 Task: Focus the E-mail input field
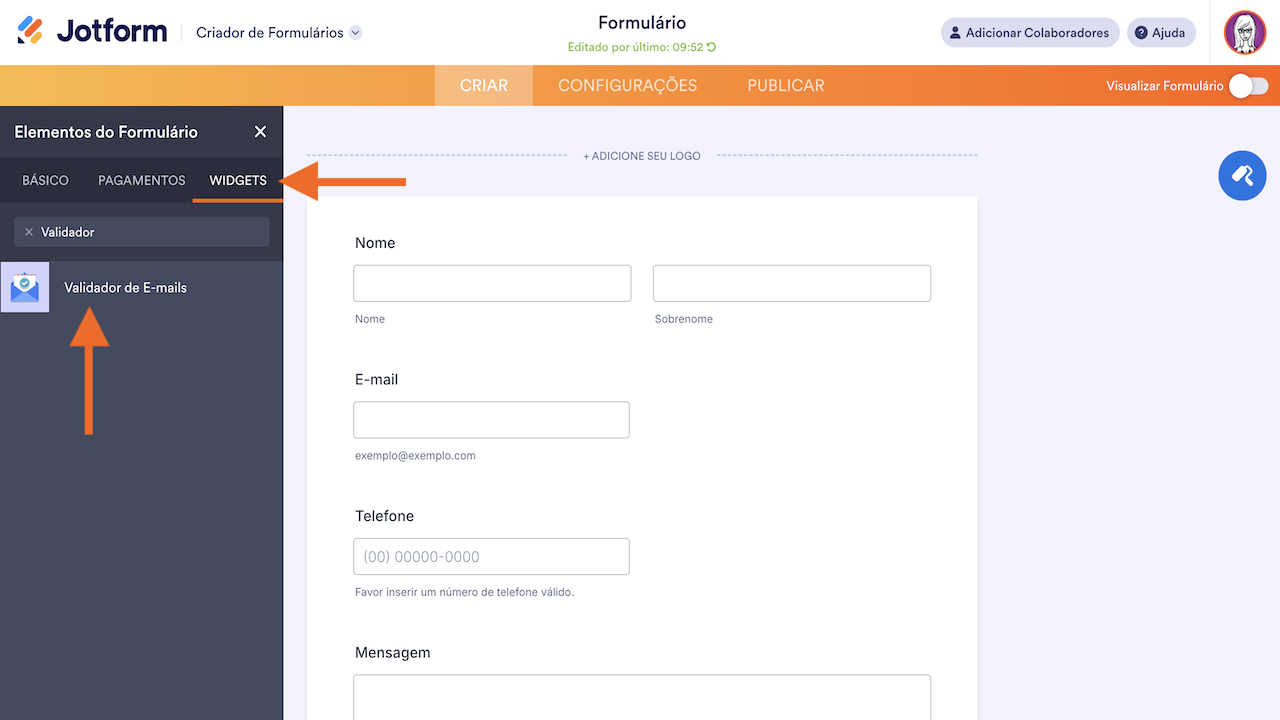click(x=491, y=420)
